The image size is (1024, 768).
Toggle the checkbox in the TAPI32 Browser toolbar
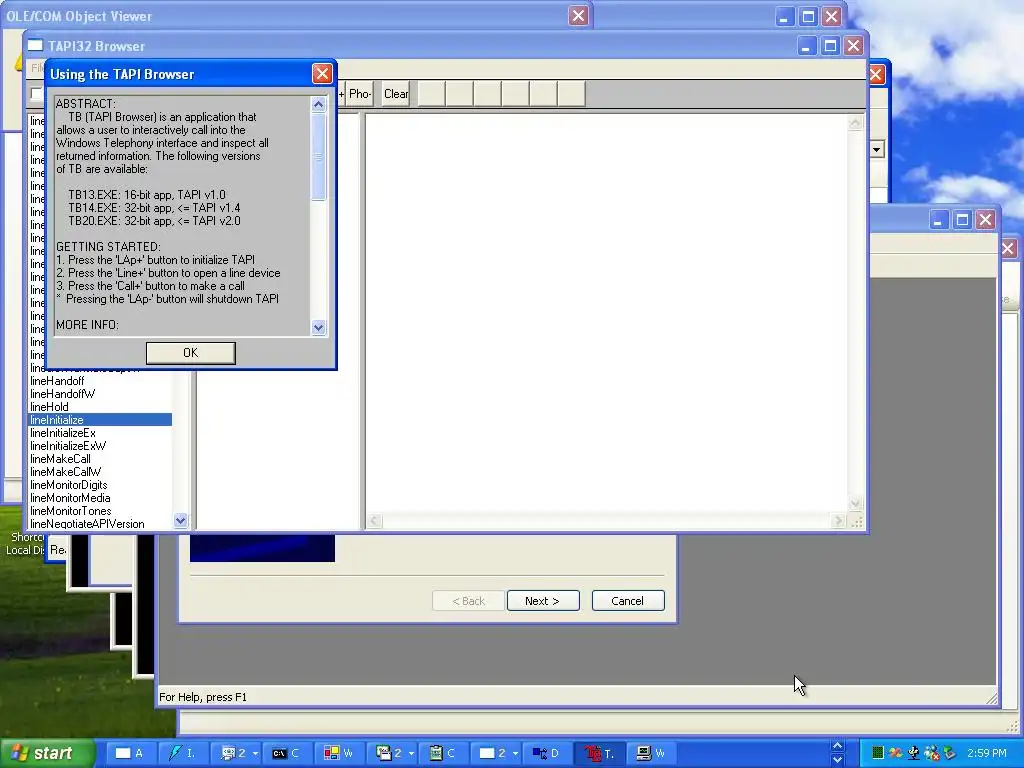37,94
